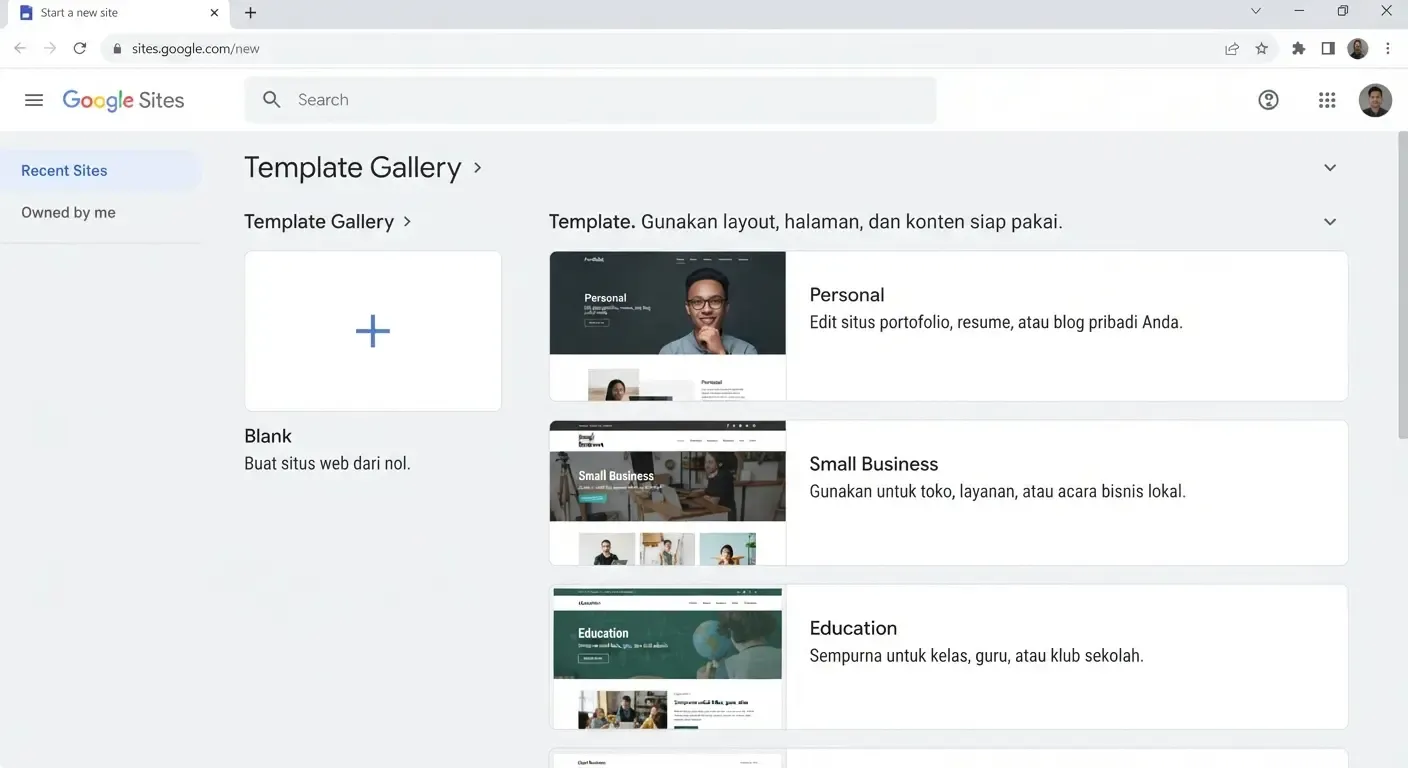Switch to the Start a new site tab
The width and height of the screenshot is (1408, 768).
117,13
